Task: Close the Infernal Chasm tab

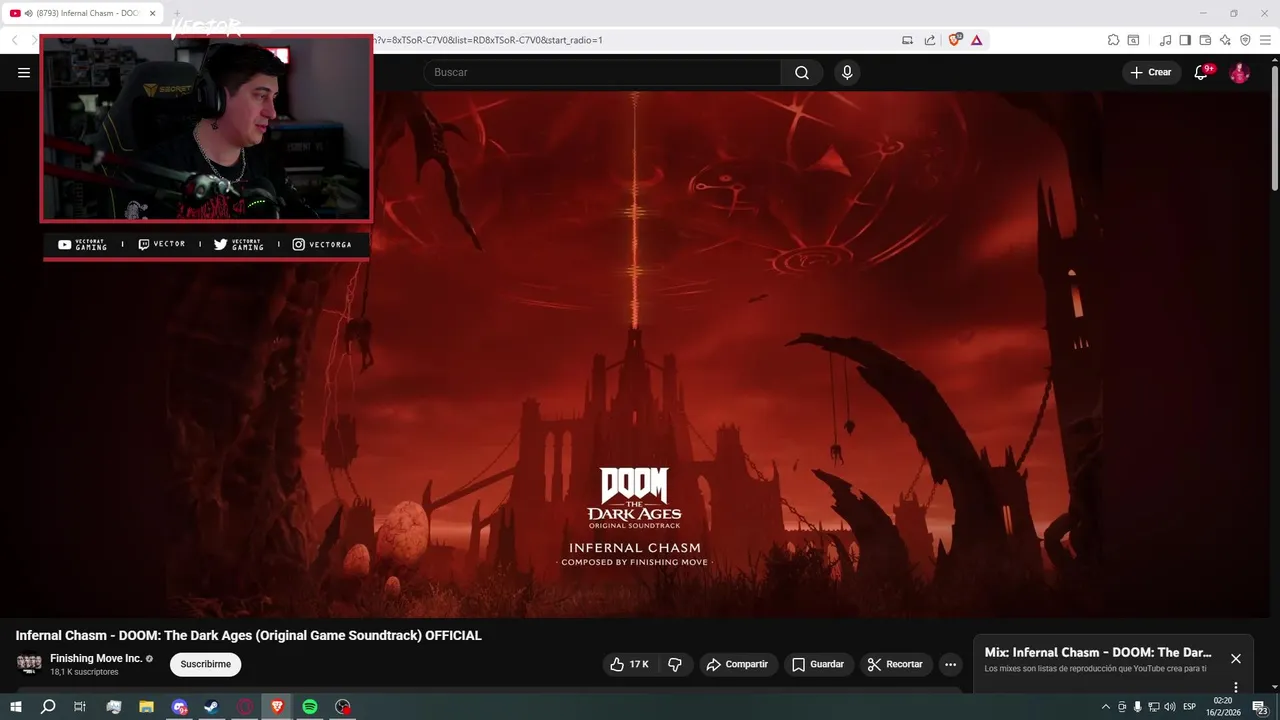Action: click(153, 13)
